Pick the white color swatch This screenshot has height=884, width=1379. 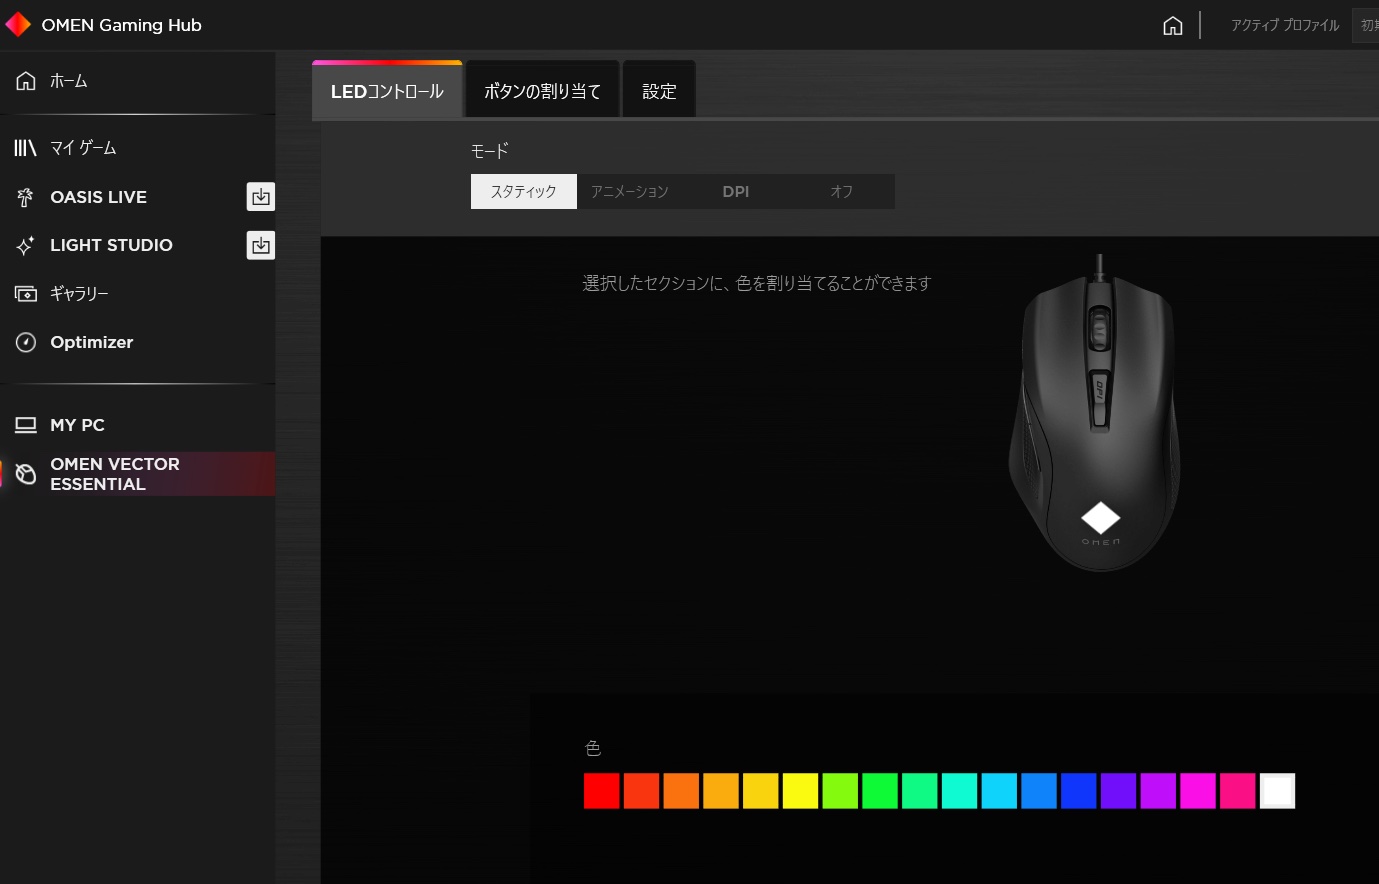point(1278,791)
